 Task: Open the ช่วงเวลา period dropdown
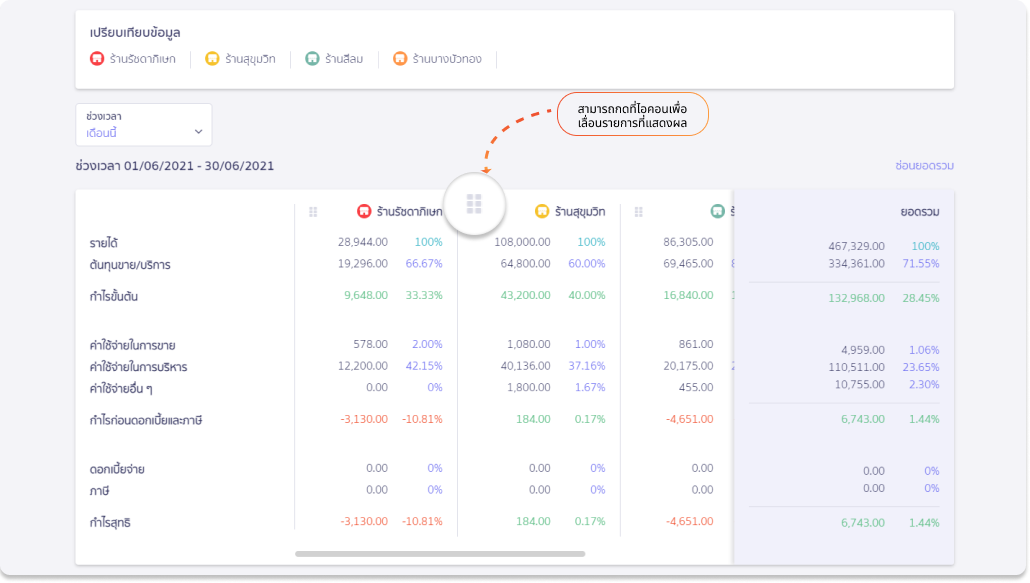click(x=144, y=125)
